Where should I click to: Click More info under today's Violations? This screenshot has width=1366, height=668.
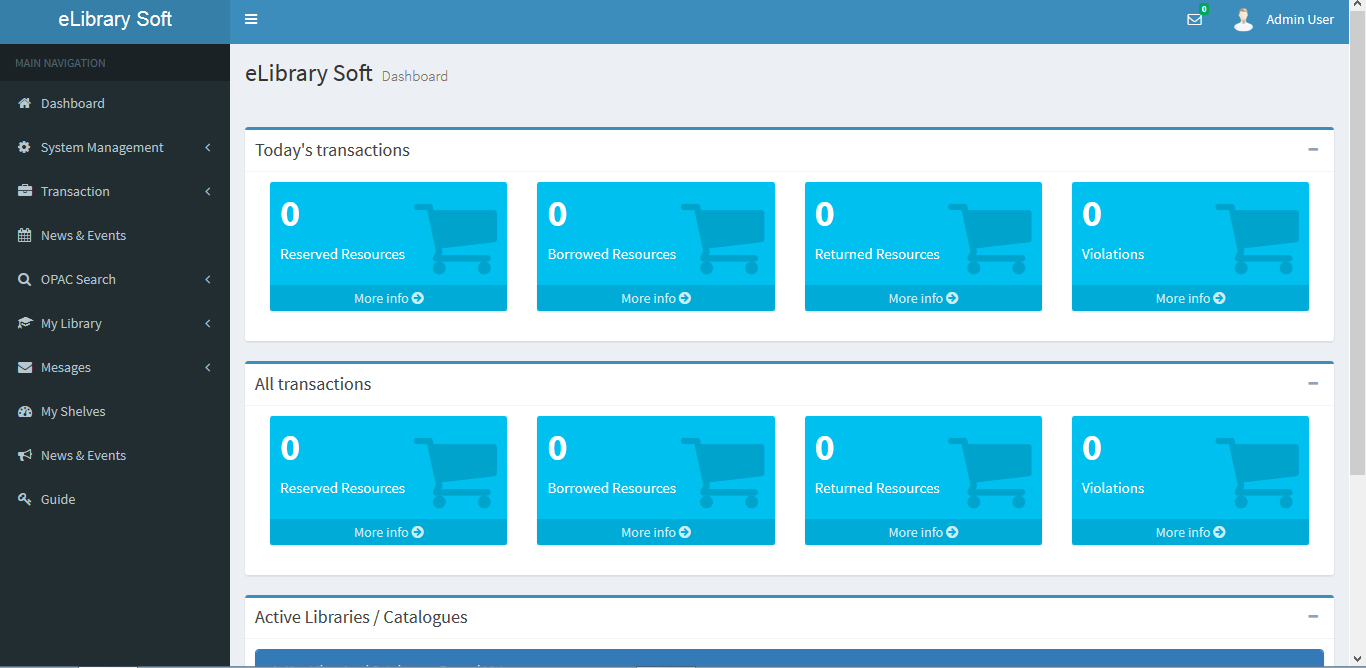point(1190,297)
